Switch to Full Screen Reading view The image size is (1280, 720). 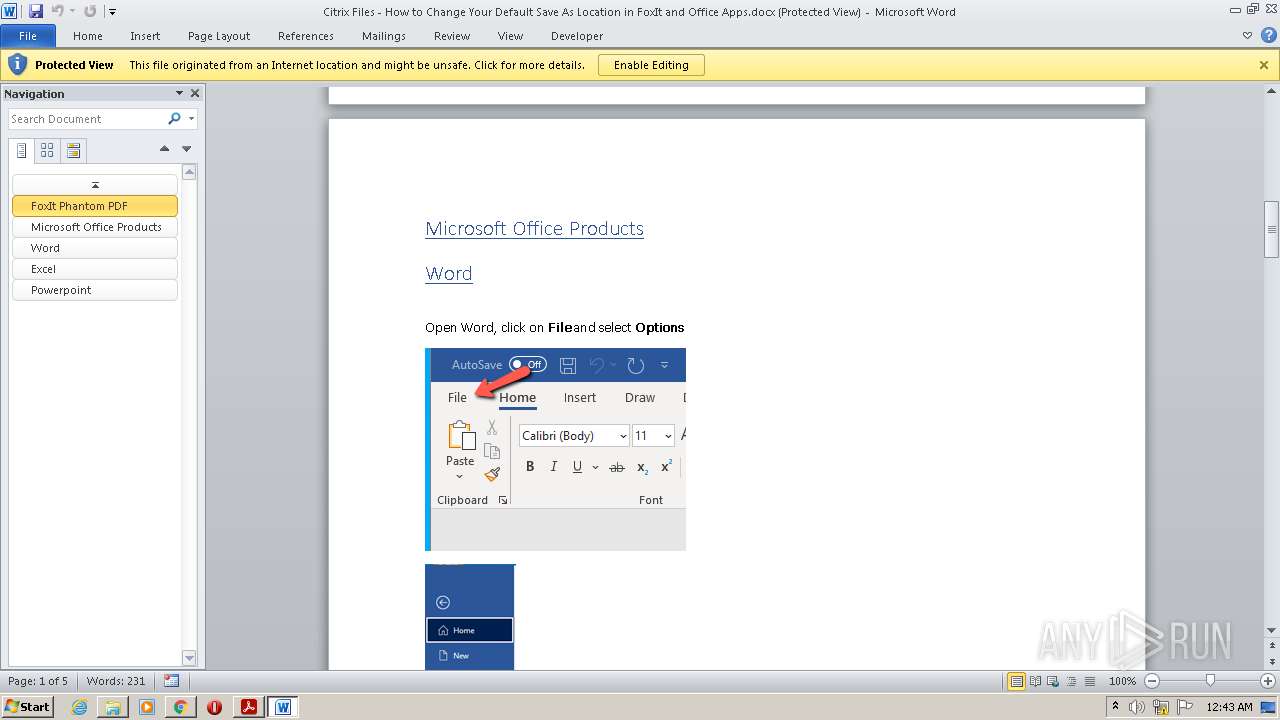tap(1034, 681)
